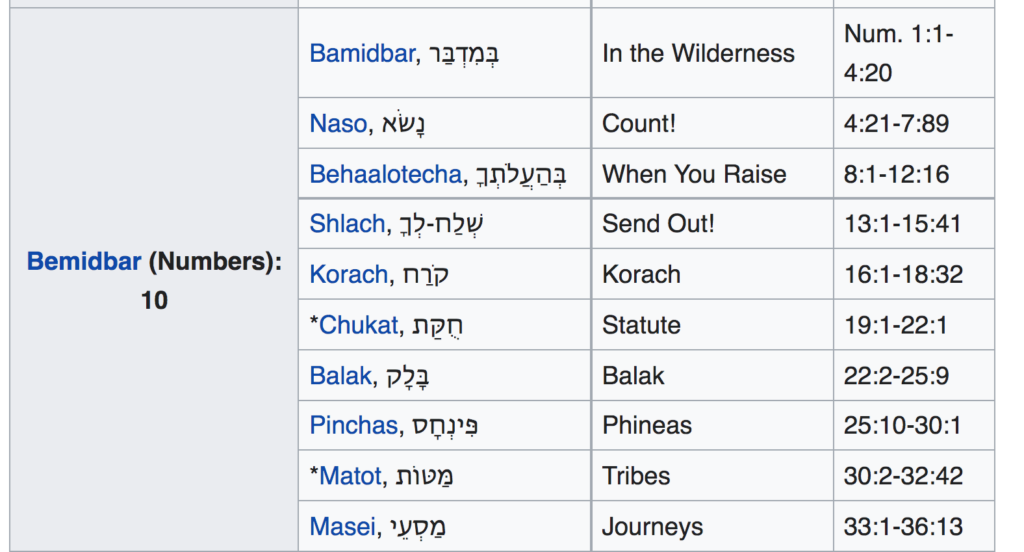The width and height of the screenshot is (1024, 552).
Task: Click the Naso link
Action: click(338, 124)
